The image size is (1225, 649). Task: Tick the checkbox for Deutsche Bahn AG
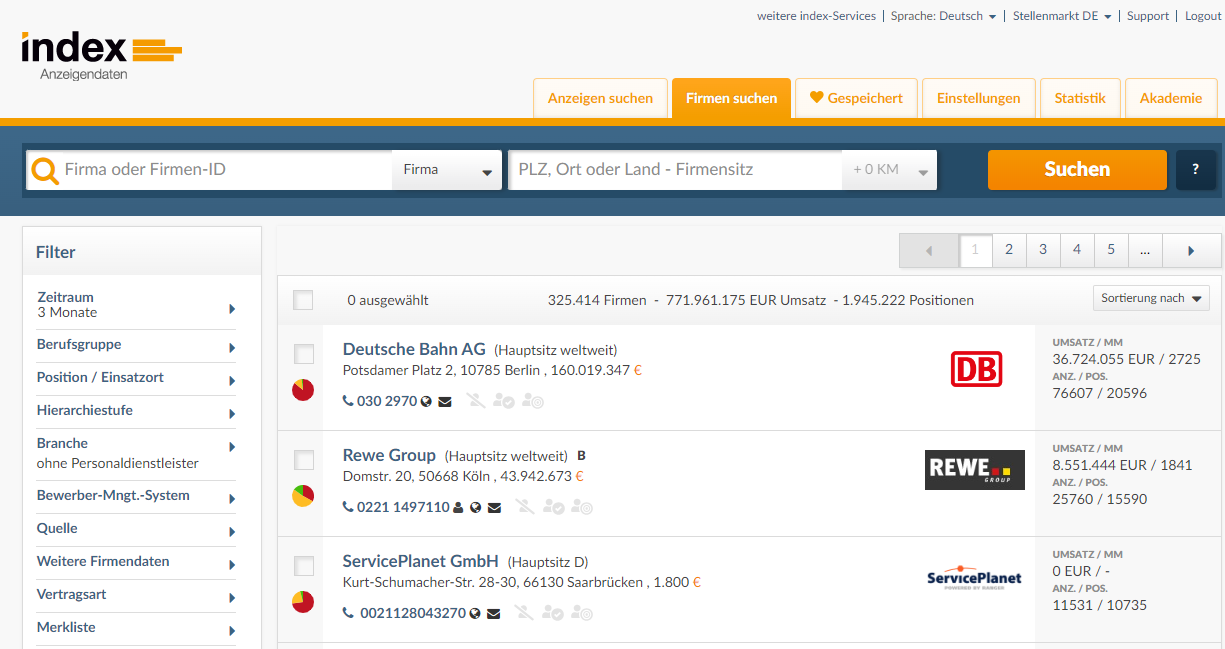(x=304, y=354)
